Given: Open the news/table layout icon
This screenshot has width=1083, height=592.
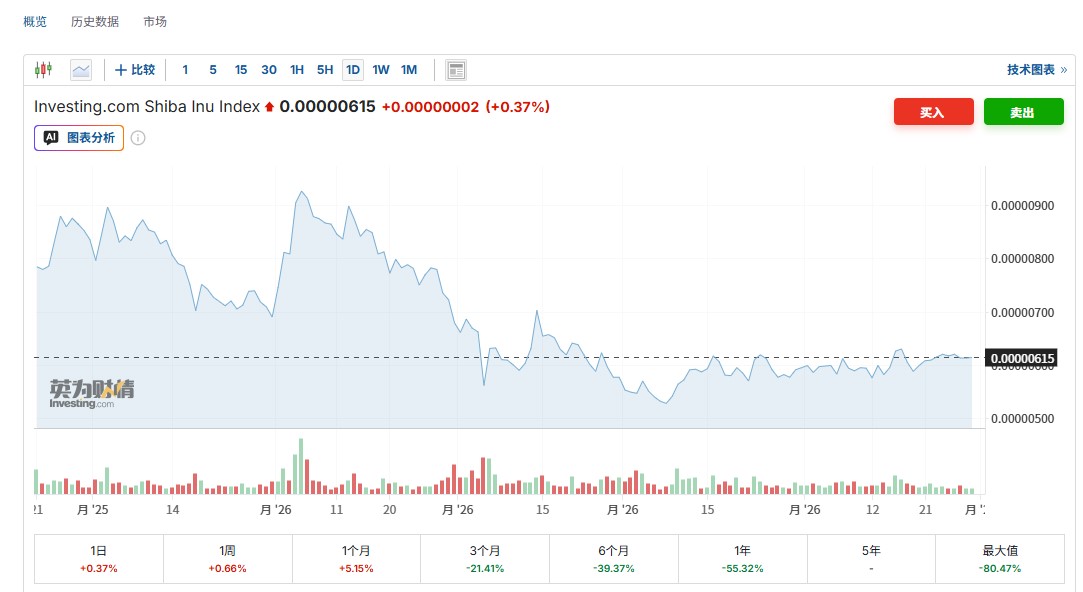Looking at the screenshot, I should 456,70.
